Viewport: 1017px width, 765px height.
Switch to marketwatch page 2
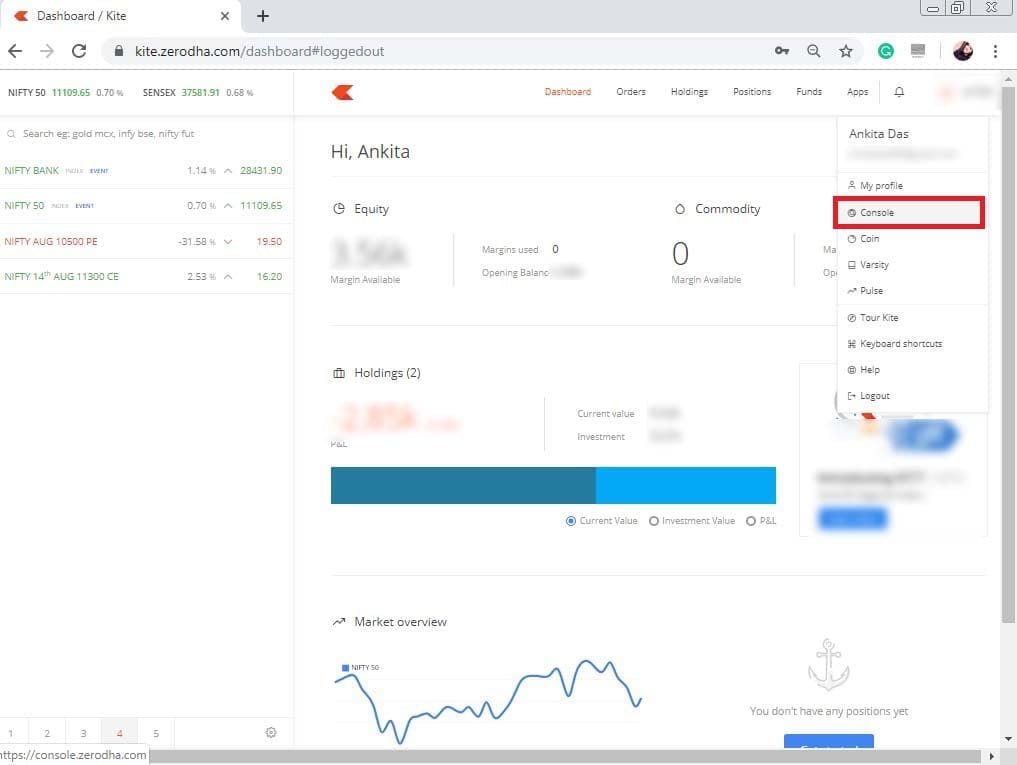[47, 733]
